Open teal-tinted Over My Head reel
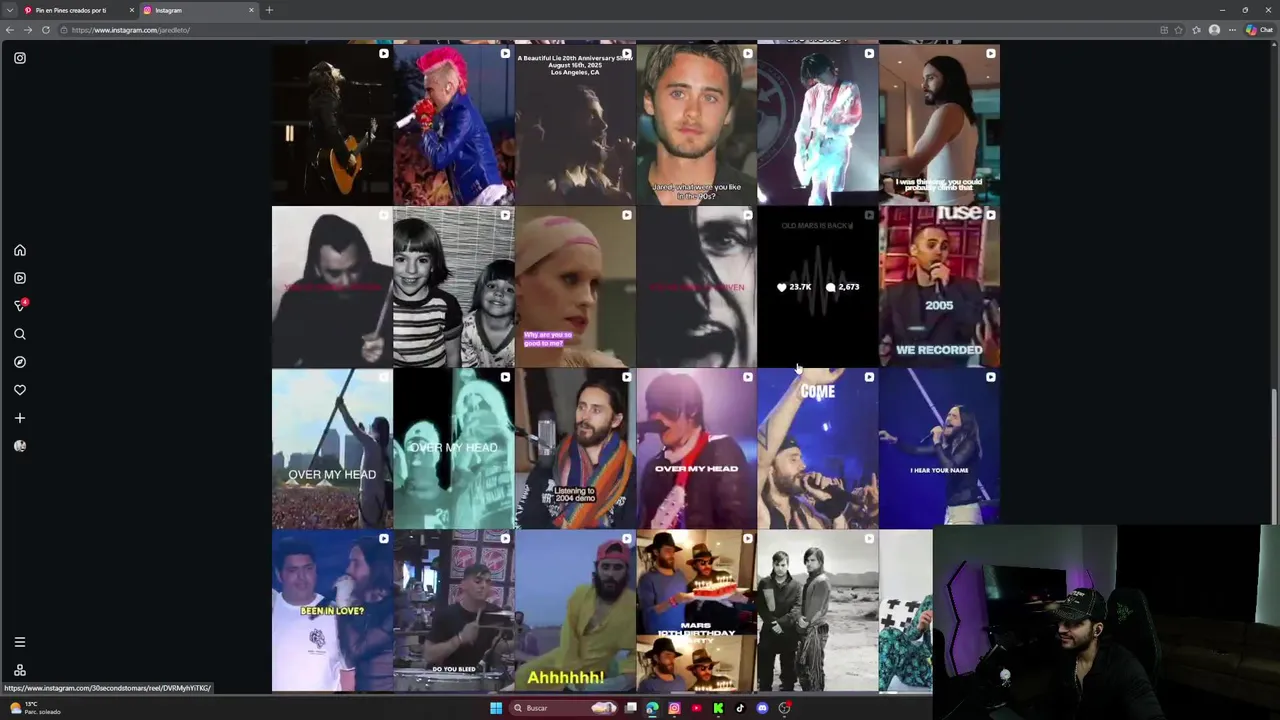Viewport: 1280px width, 720px height. [x=453, y=448]
